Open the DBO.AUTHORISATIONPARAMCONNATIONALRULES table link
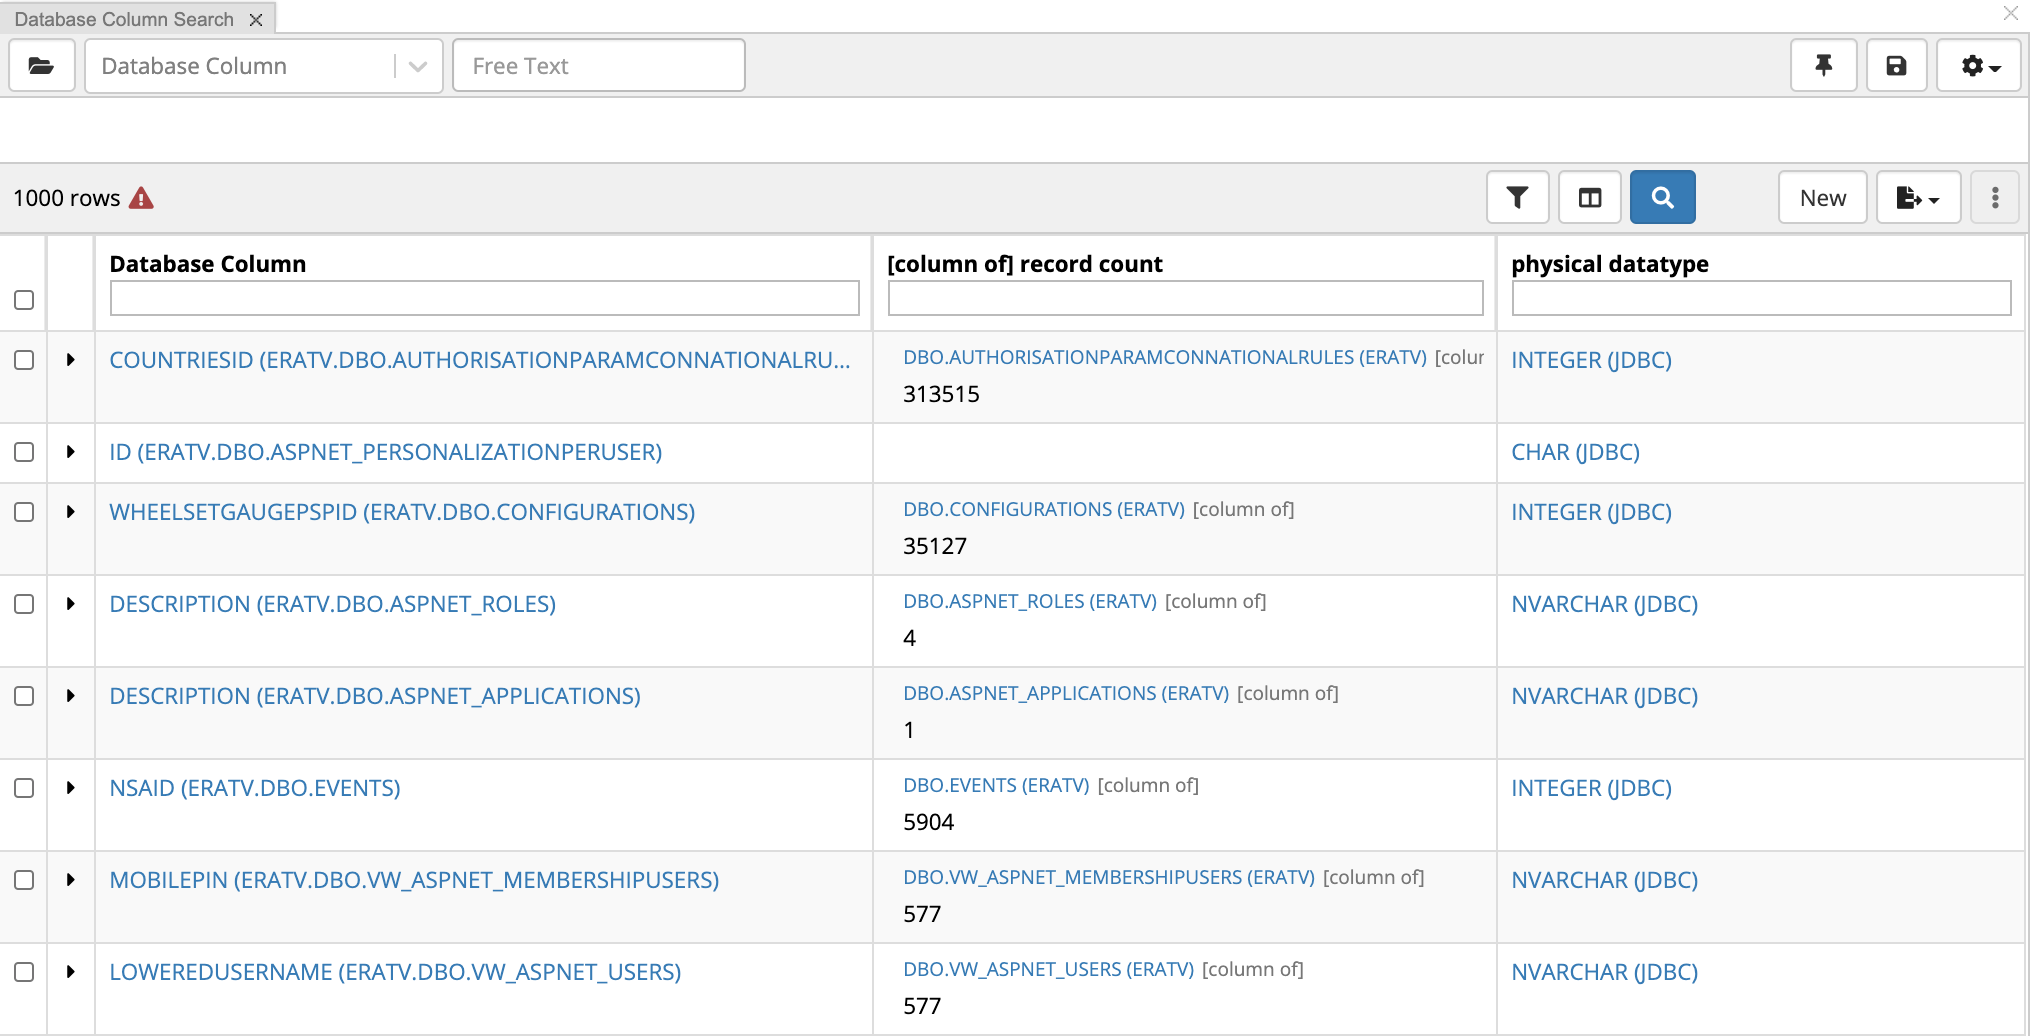 point(1165,357)
